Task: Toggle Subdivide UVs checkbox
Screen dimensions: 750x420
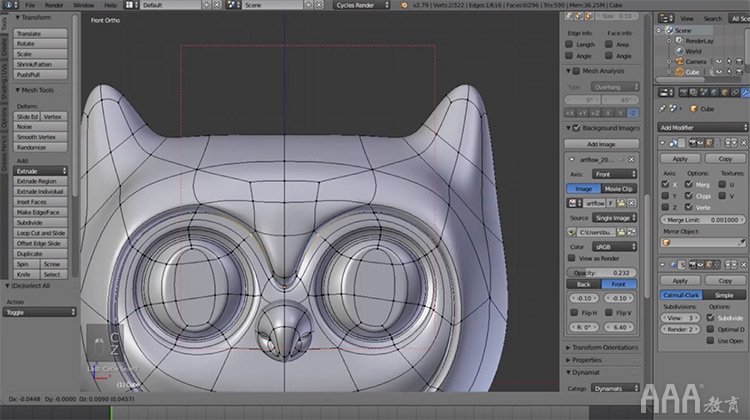Action: pos(710,317)
